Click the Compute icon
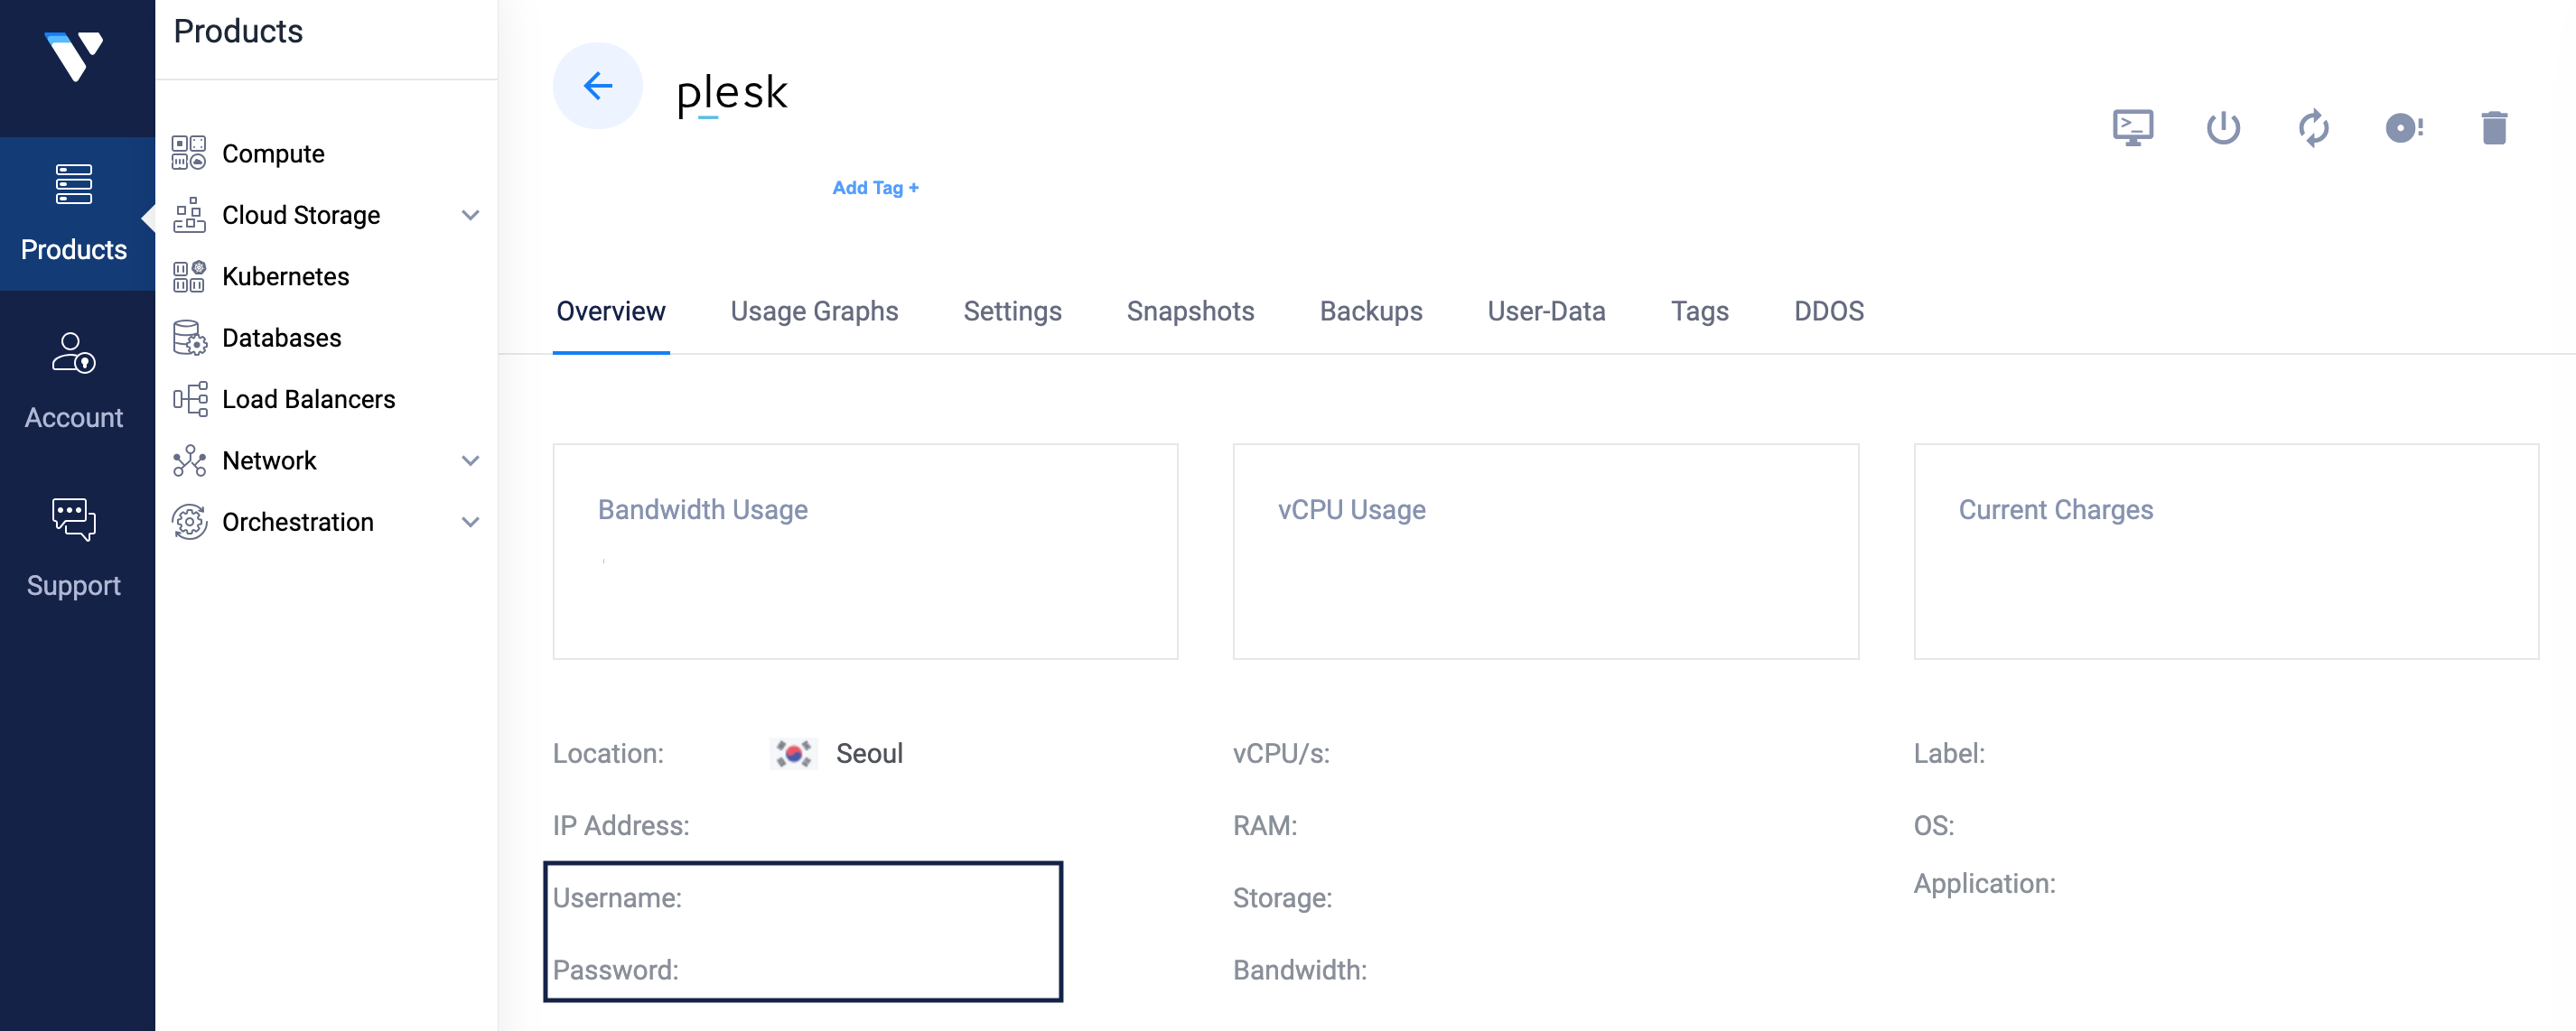The image size is (2576, 1031). (189, 153)
